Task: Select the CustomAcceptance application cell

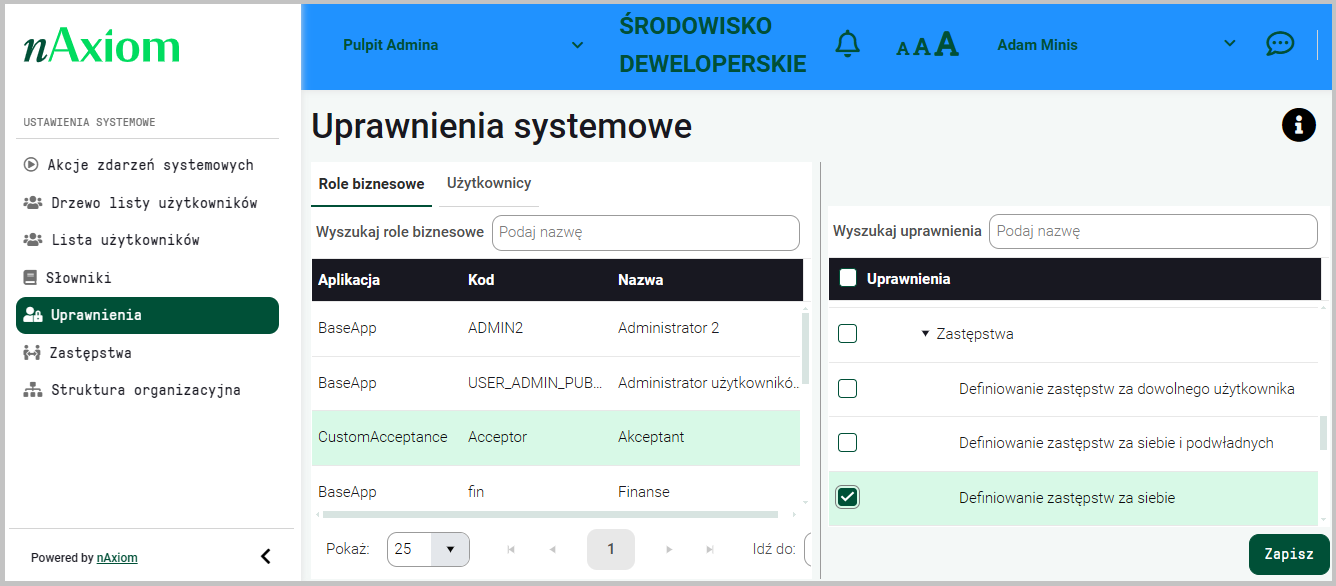Action: (x=383, y=437)
